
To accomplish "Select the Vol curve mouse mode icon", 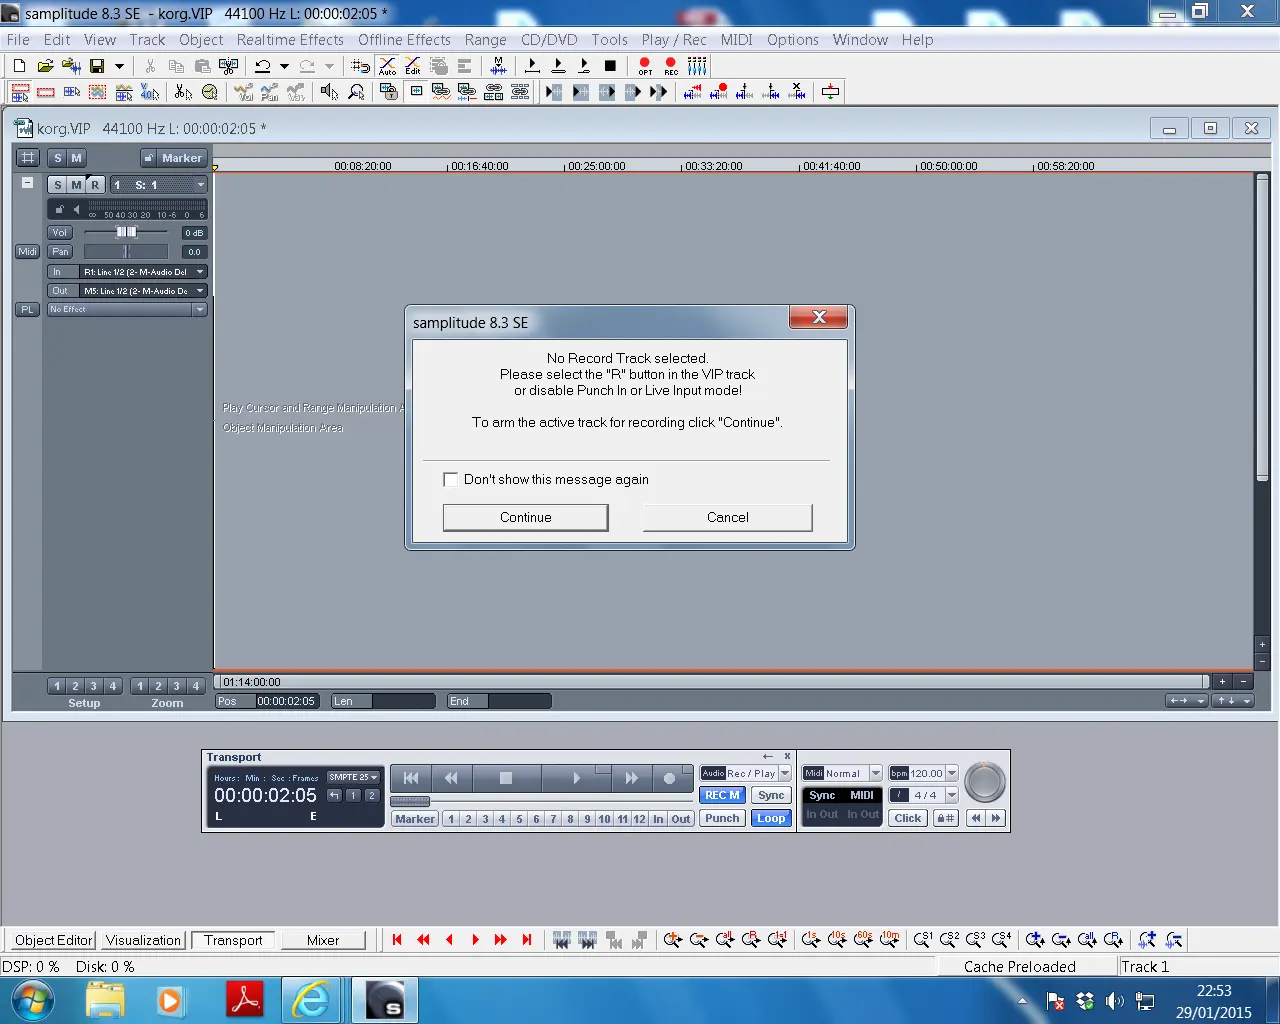I will point(244,92).
